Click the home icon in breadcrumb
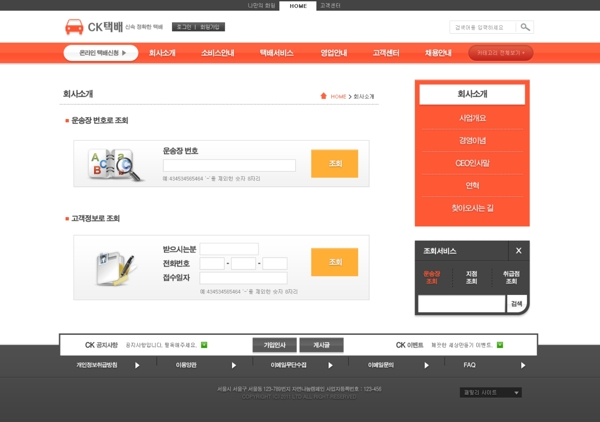600x422 pixels. [x=323, y=96]
